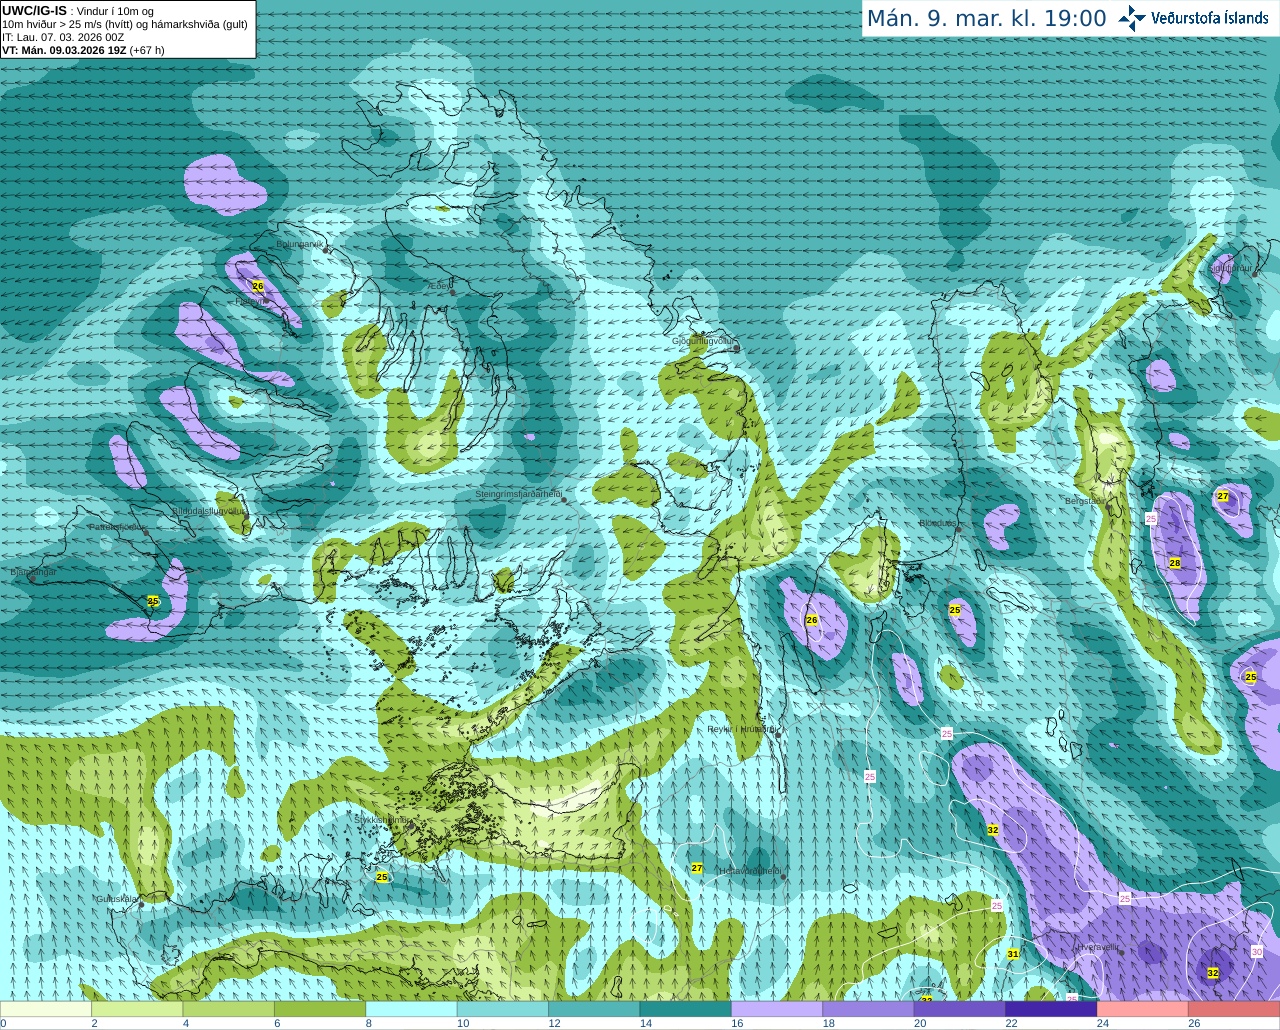
Task: Click the yellow 25 gust marker below Stykkishólmur
Action: click(382, 877)
